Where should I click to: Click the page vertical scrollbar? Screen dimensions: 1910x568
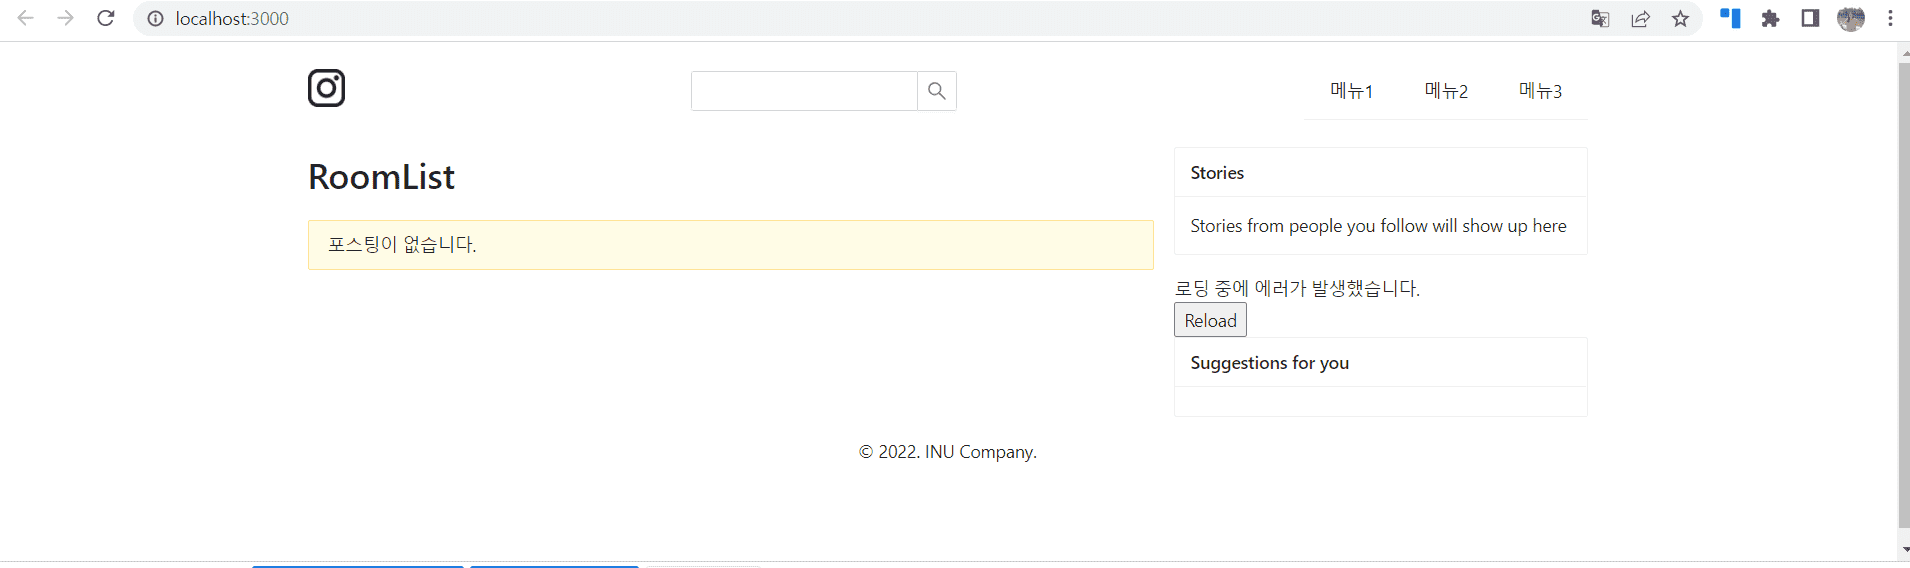point(1903,295)
